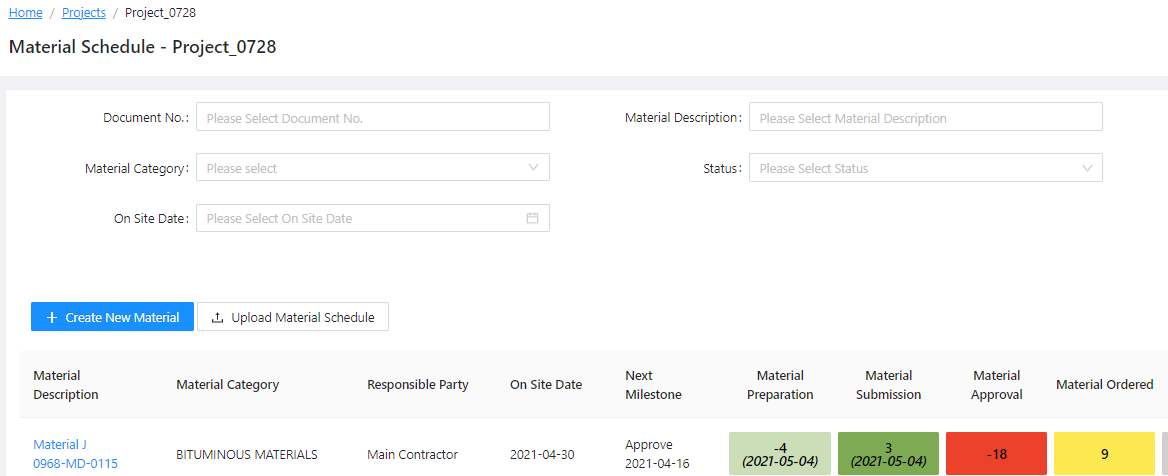Click Material Approval column header

(x=997, y=384)
